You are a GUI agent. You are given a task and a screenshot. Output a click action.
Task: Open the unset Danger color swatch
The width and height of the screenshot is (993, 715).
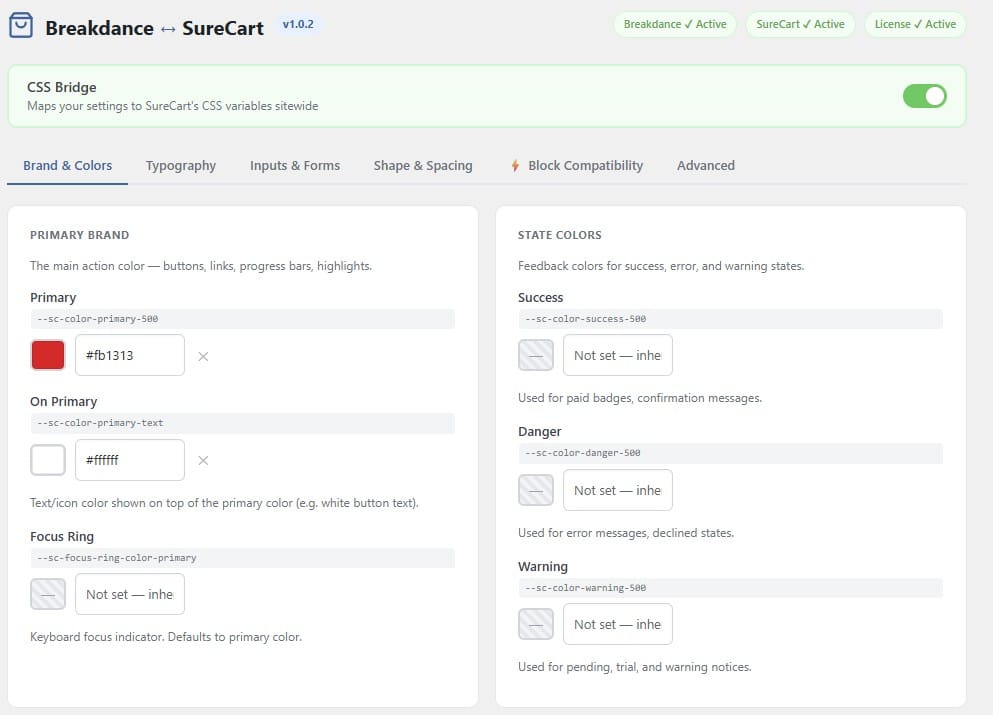tap(536, 490)
